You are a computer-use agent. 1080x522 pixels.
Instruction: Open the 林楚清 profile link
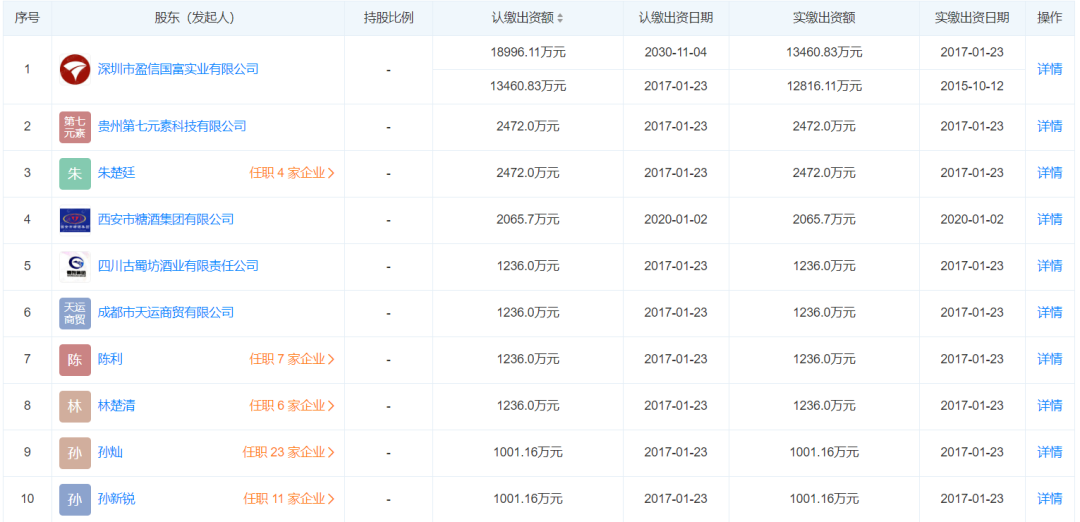(116, 405)
